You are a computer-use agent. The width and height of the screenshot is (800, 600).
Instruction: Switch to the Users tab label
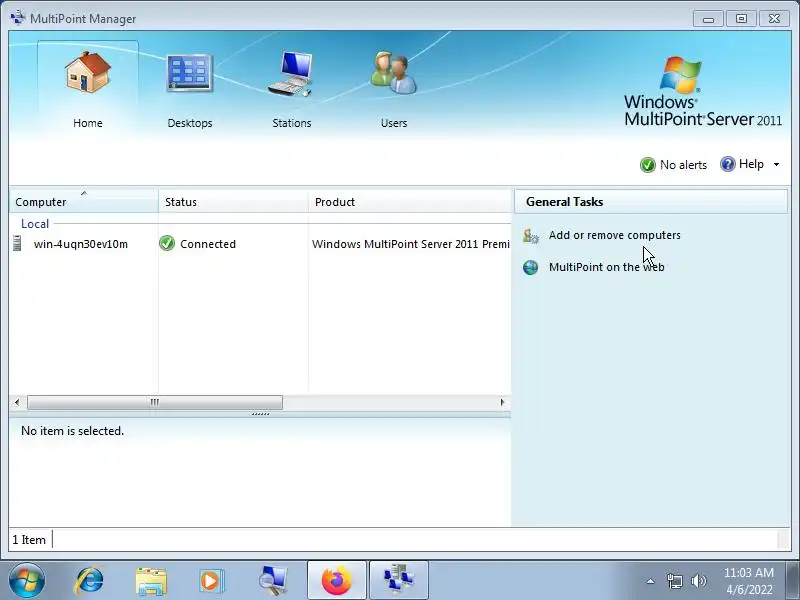click(394, 123)
